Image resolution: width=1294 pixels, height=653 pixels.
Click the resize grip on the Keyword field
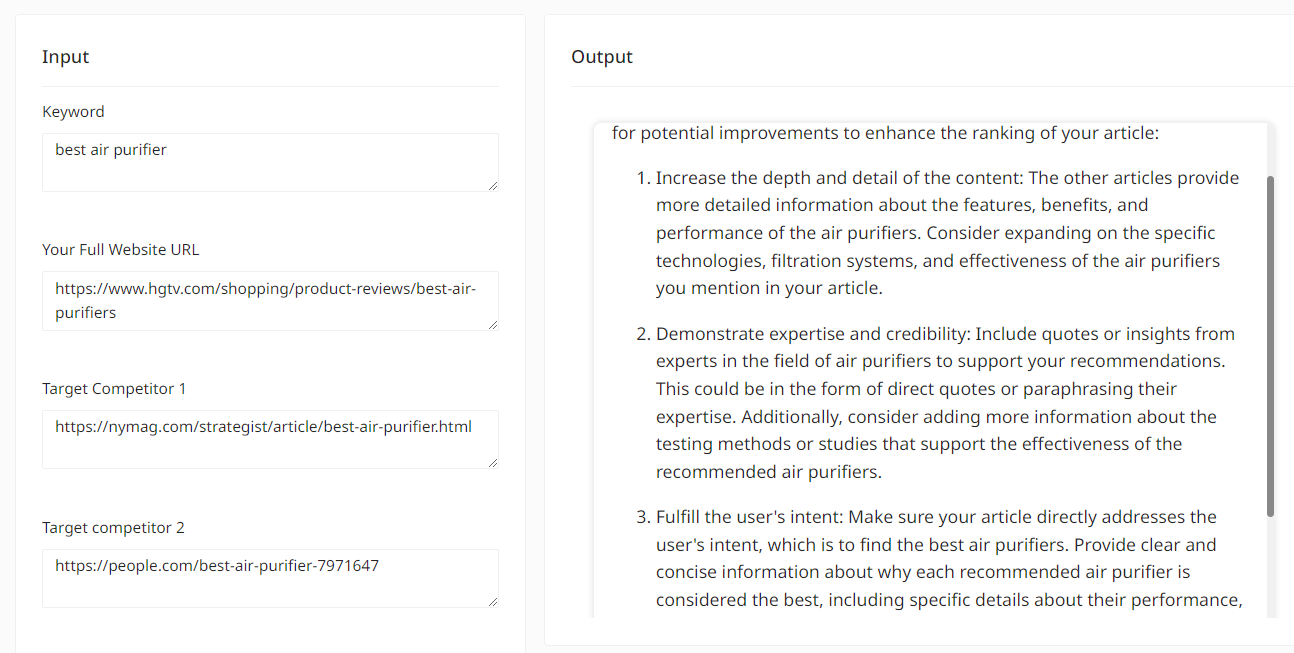[494, 188]
